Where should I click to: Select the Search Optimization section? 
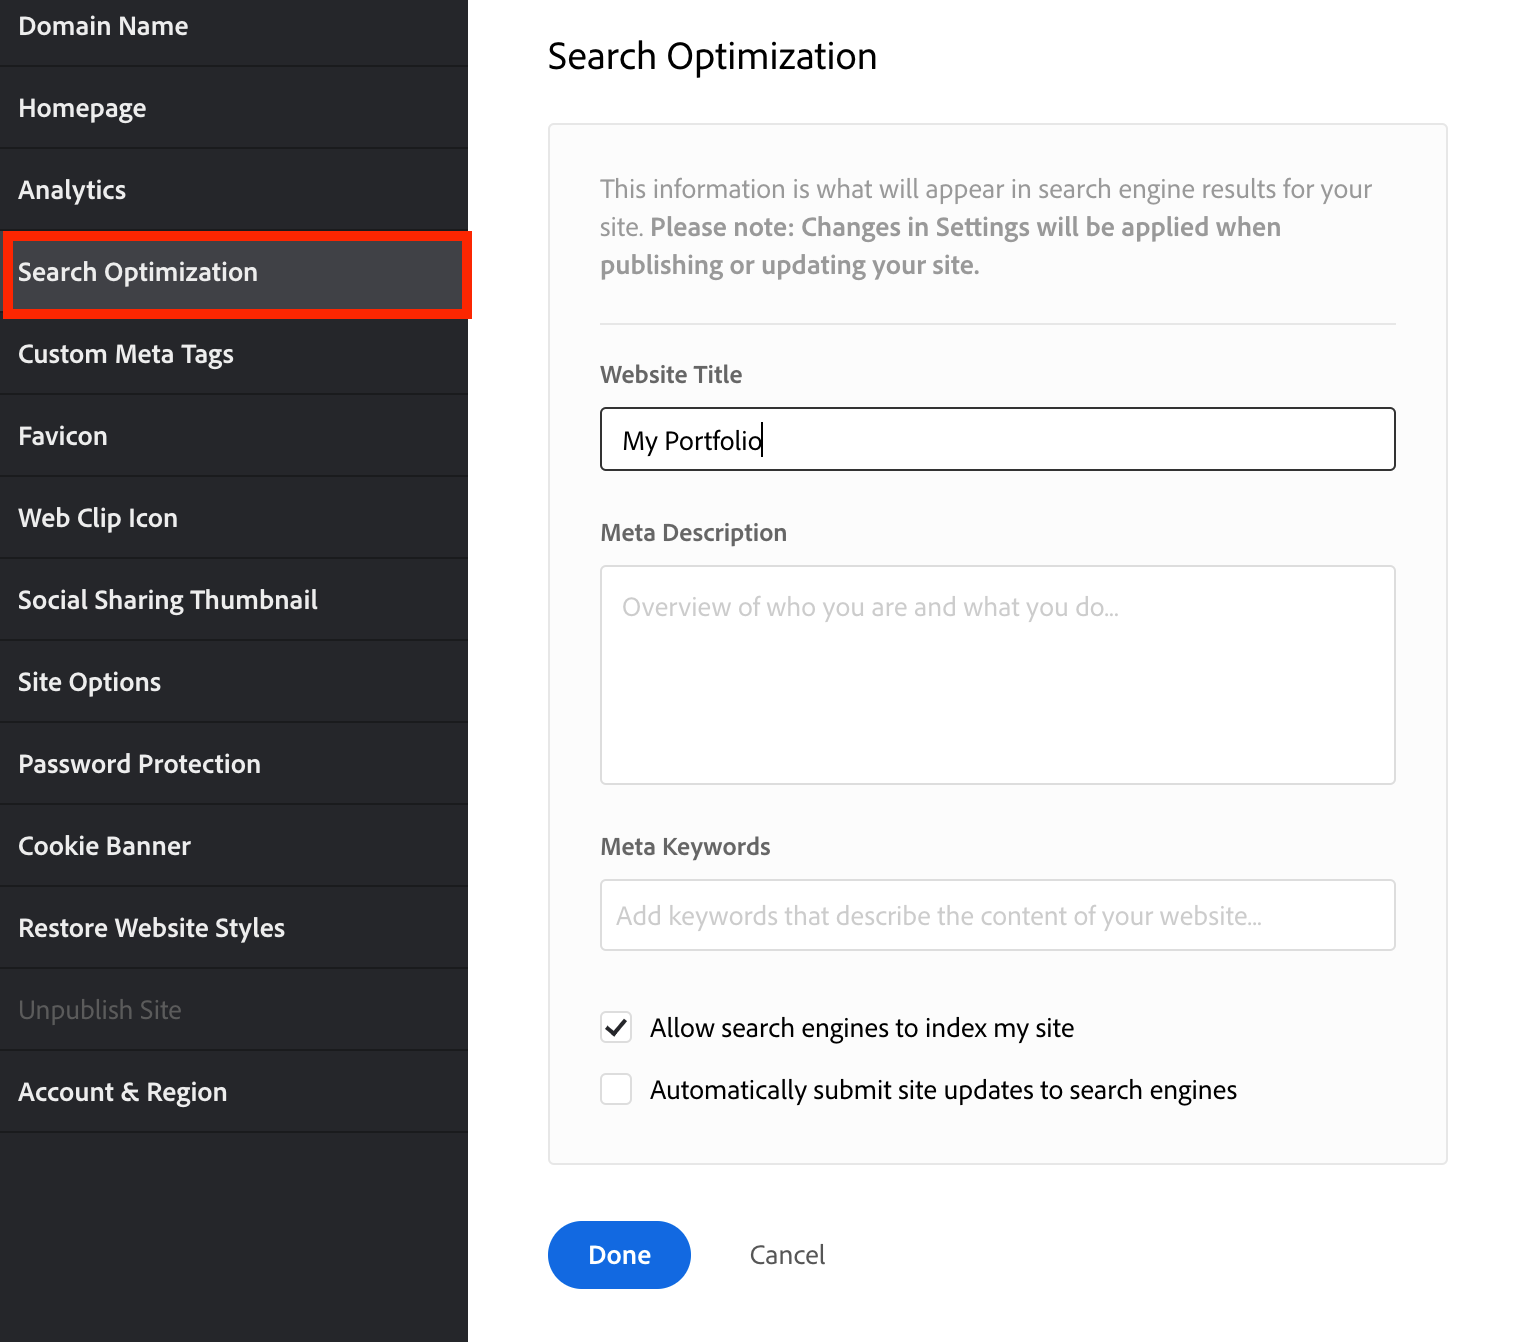[138, 272]
